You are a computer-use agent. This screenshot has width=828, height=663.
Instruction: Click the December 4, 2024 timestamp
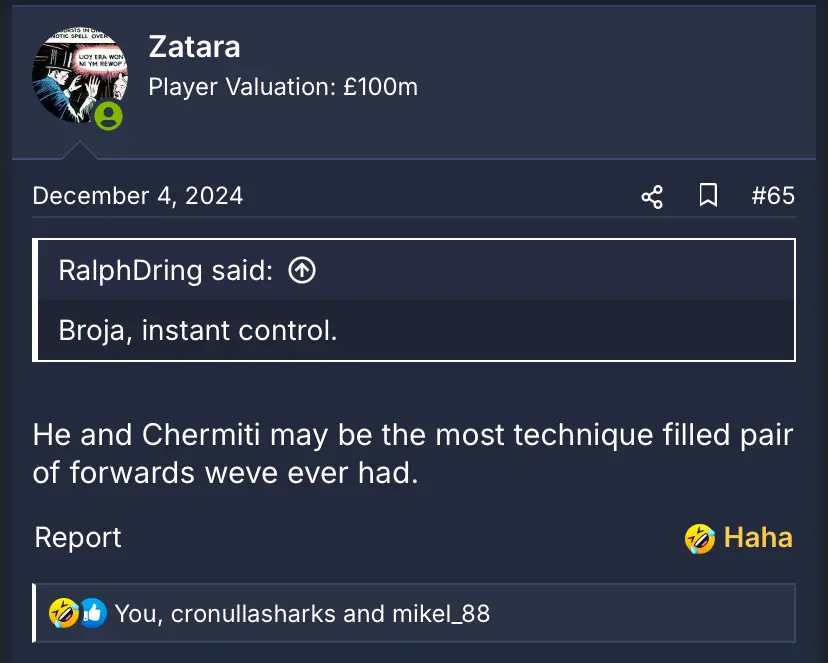[138, 195]
